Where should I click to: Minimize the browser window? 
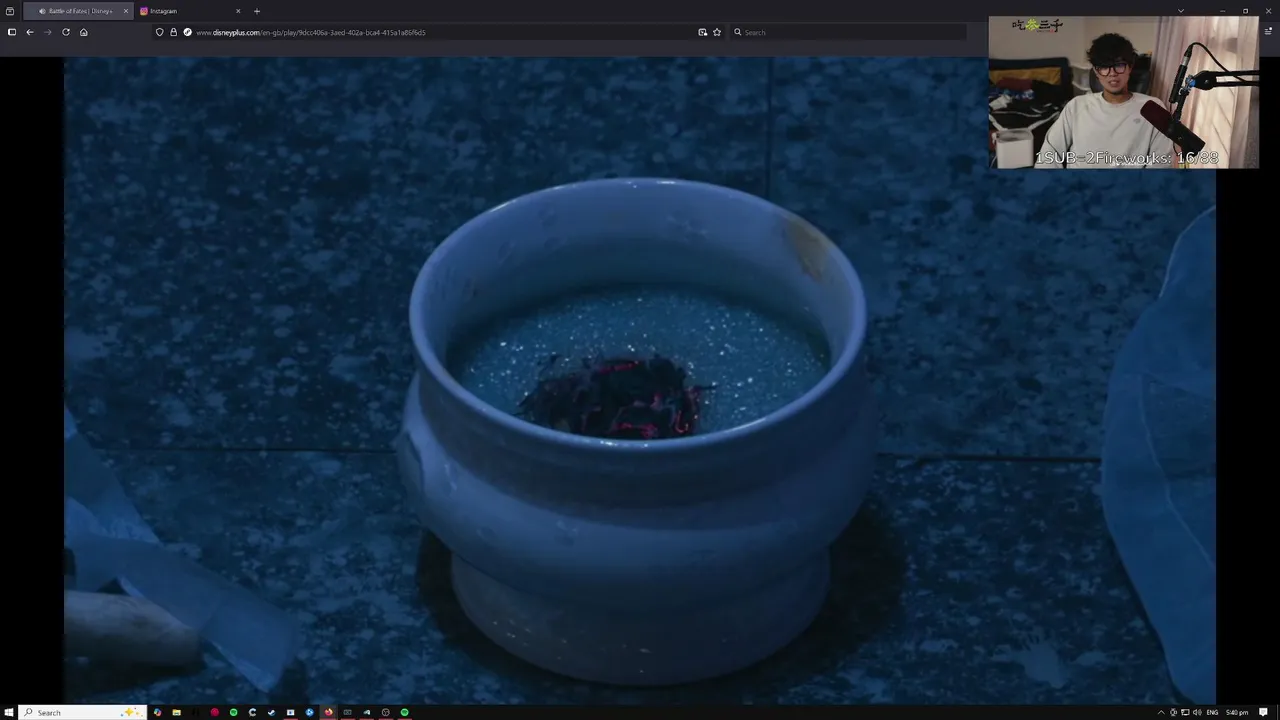[1222, 11]
